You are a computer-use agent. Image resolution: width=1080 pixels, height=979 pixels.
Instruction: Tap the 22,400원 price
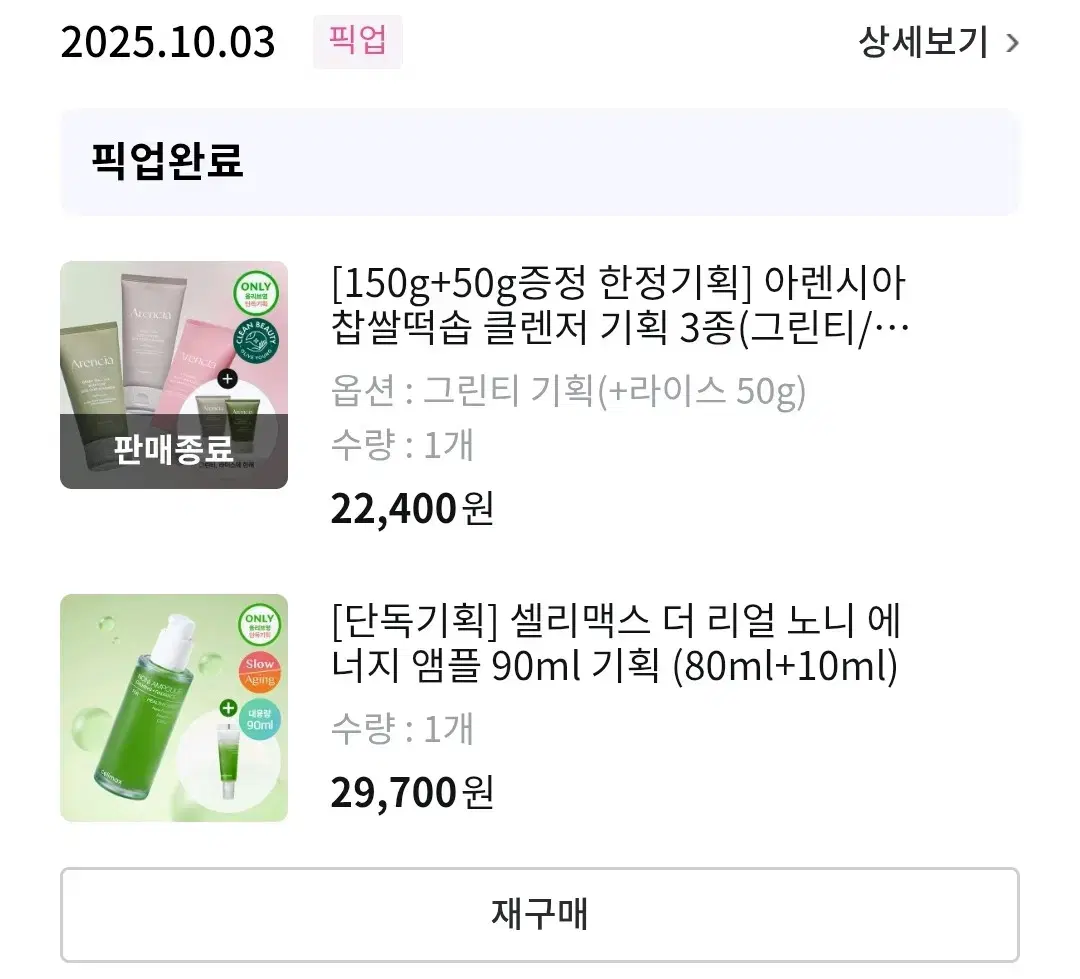412,509
